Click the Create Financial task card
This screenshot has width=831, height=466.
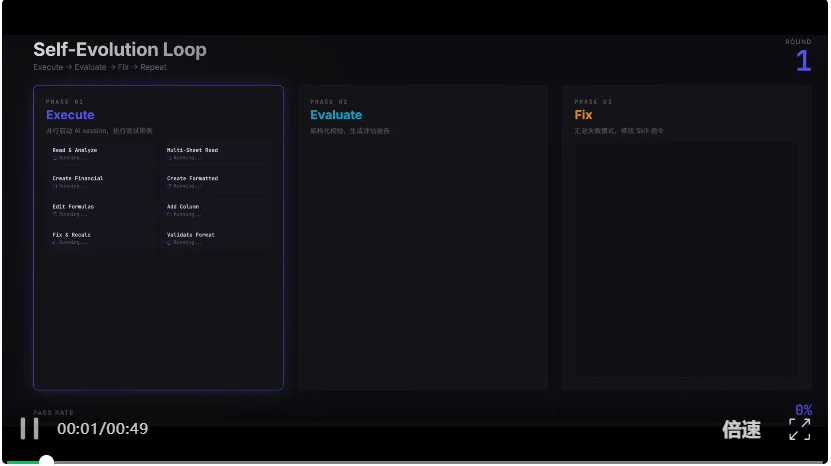(x=101, y=181)
